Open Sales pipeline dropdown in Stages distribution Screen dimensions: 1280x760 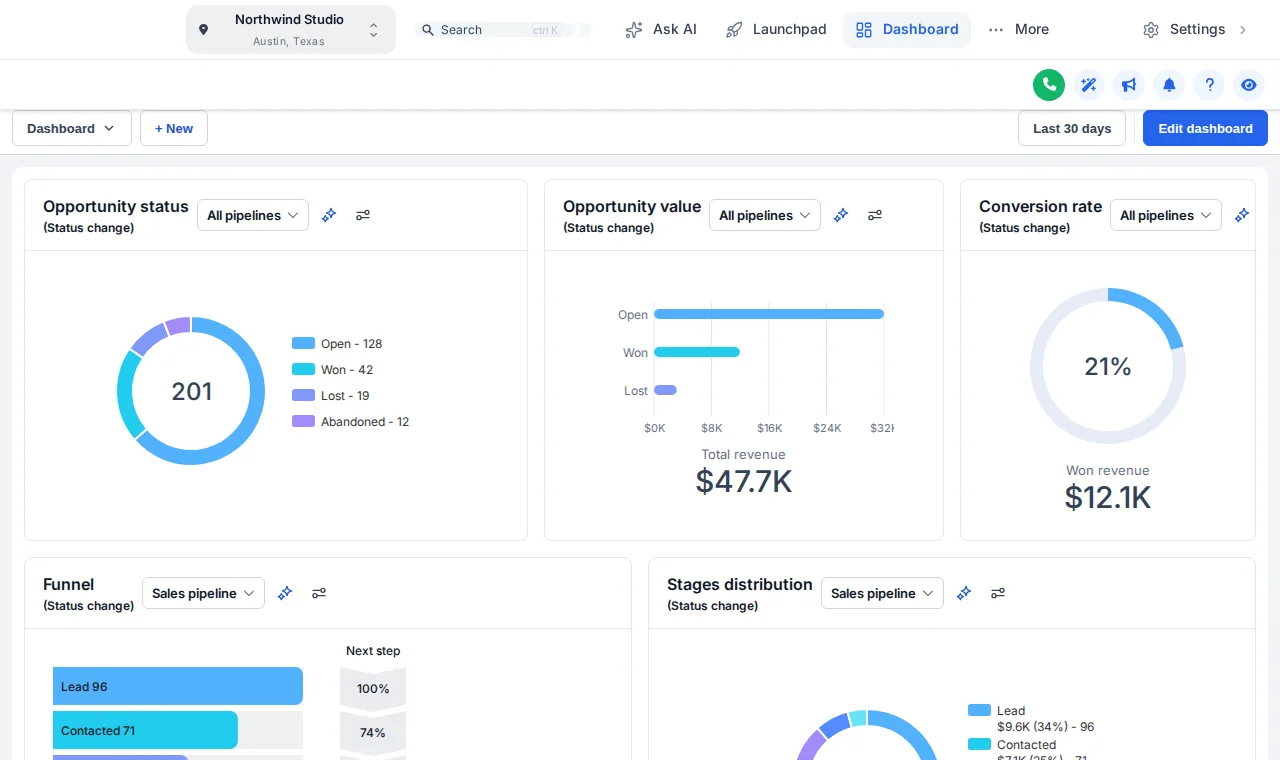[882, 593]
